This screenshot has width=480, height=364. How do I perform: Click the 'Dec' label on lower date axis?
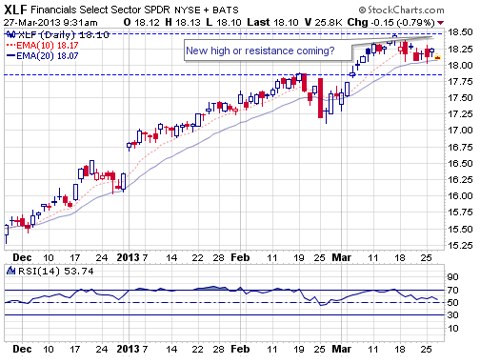(x=22, y=349)
